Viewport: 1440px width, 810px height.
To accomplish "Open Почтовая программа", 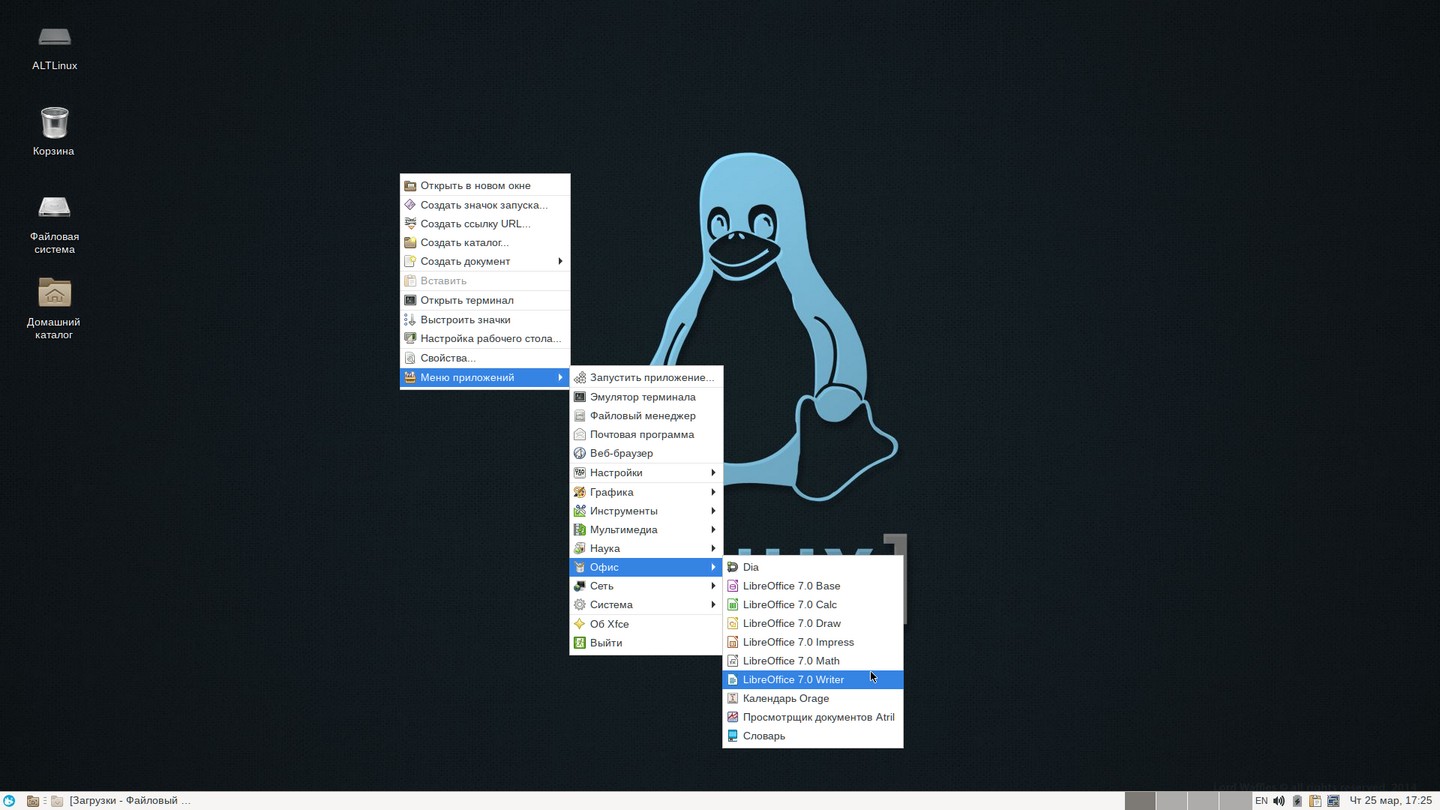I will (646, 435).
